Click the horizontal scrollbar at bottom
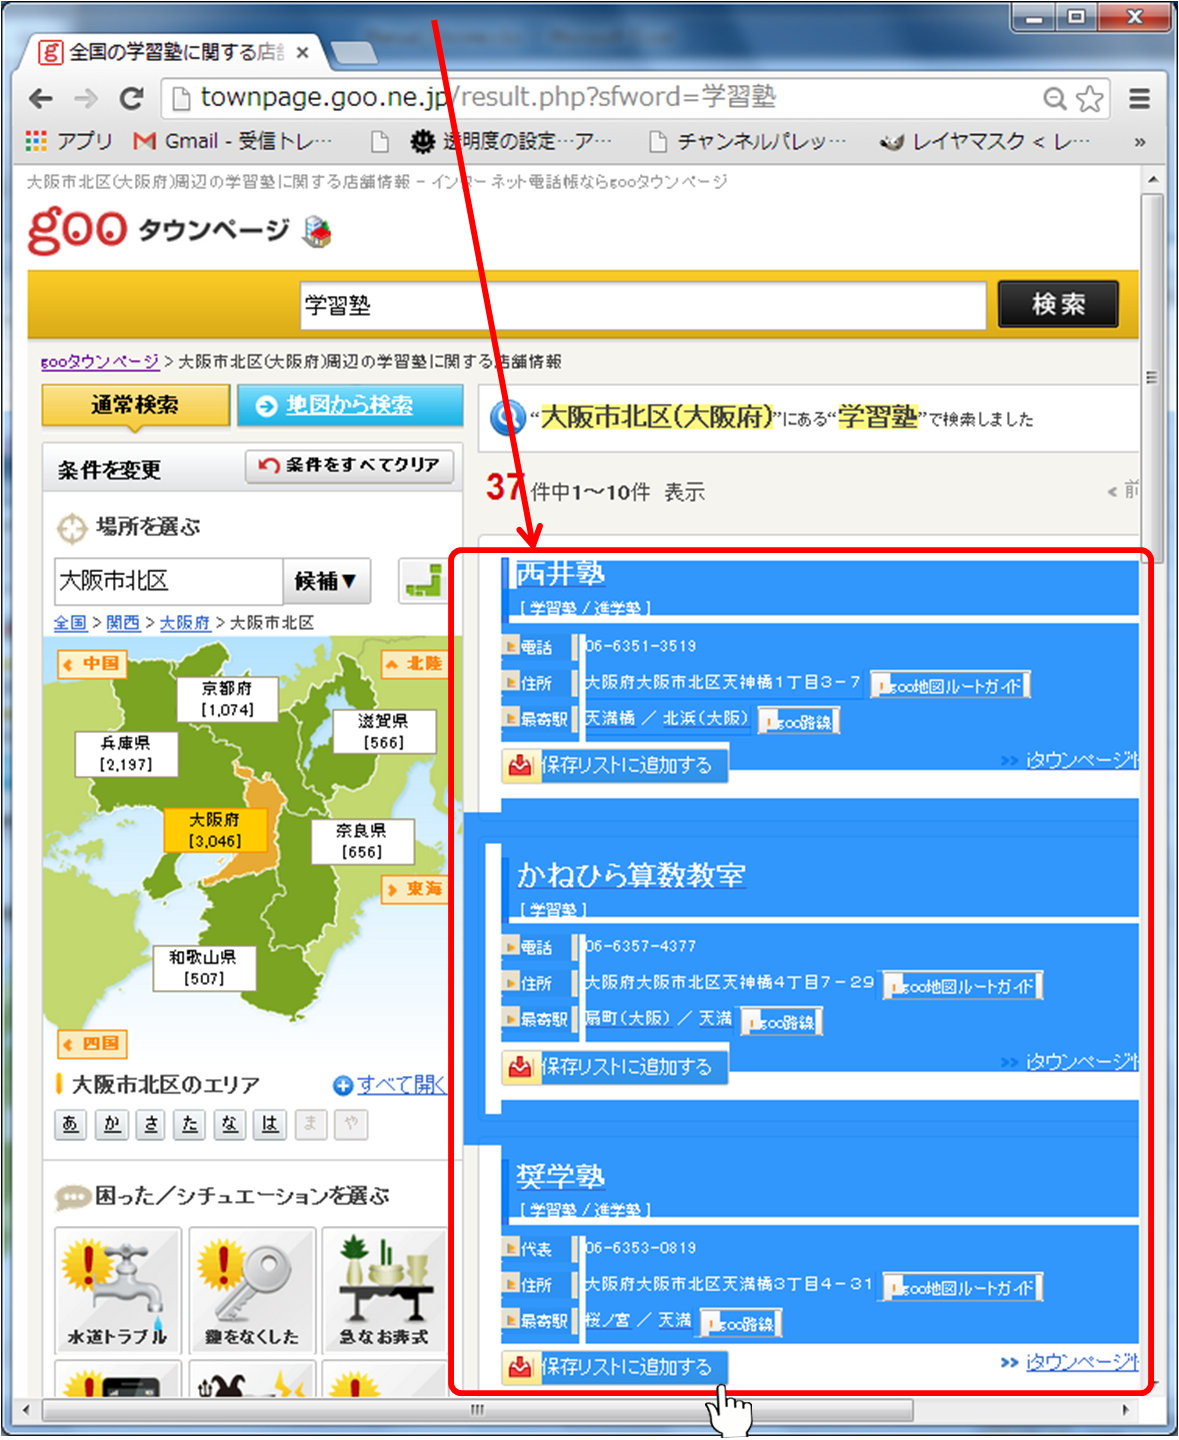 (x=477, y=1410)
